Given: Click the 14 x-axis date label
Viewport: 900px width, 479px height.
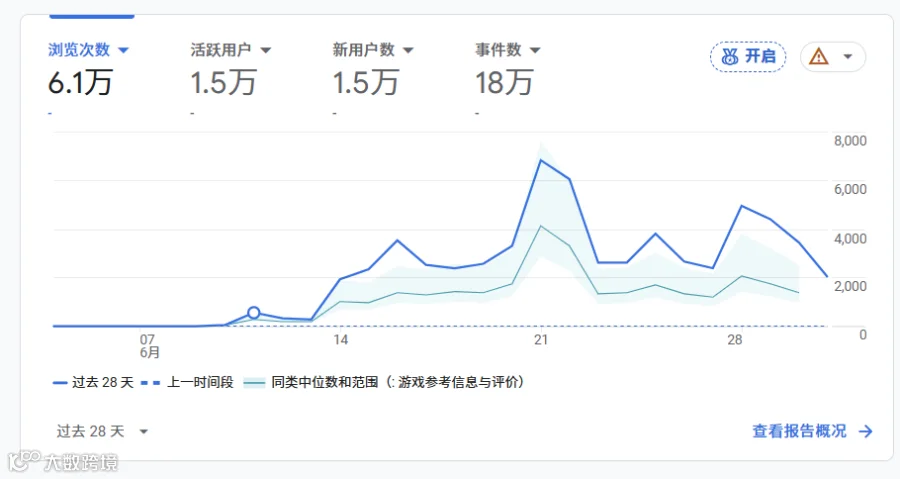Looking at the screenshot, I should click(x=340, y=340).
